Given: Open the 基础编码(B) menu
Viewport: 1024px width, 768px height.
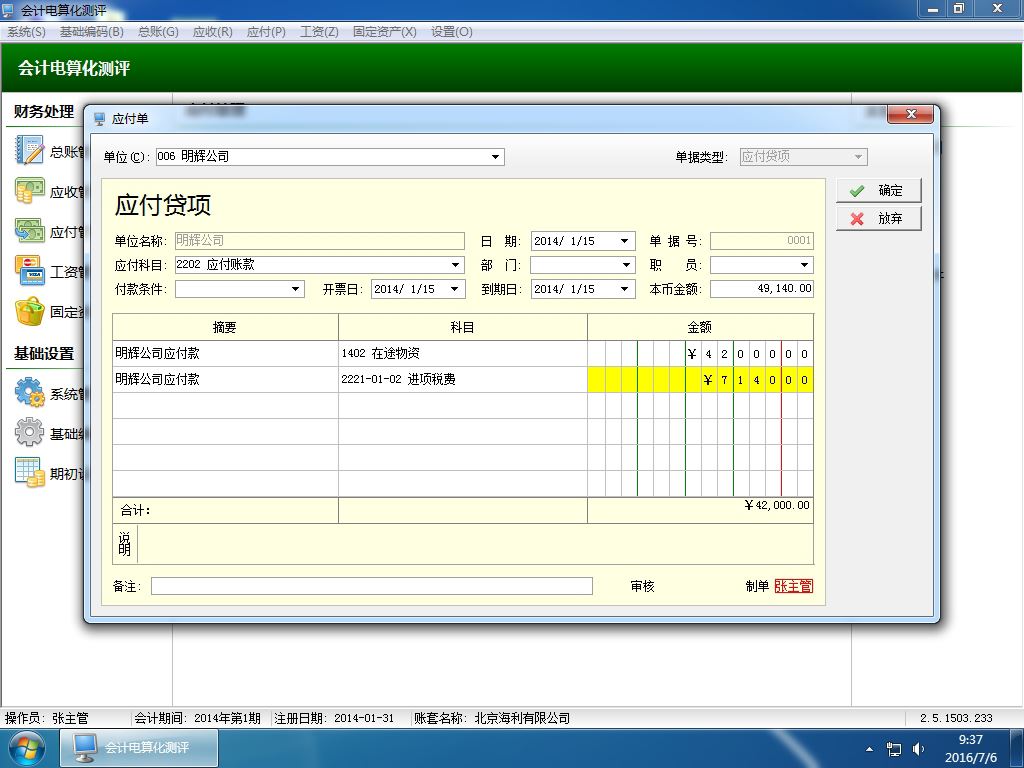Looking at the screenshot, I should coord(91,32).
